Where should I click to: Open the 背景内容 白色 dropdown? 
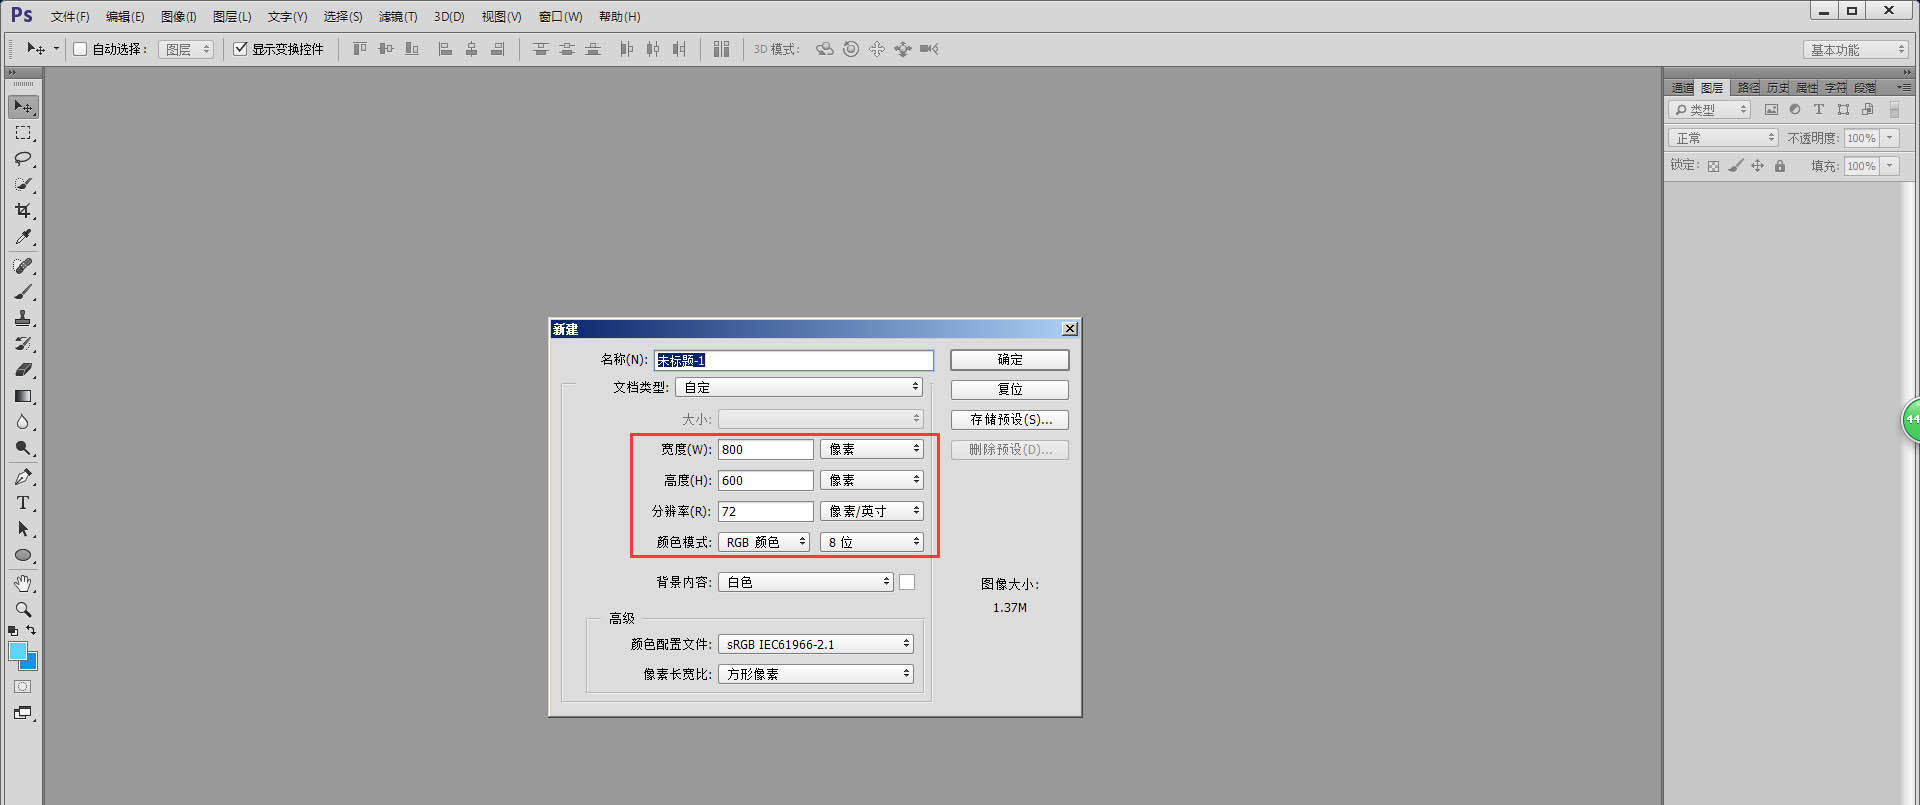(805, 582)
